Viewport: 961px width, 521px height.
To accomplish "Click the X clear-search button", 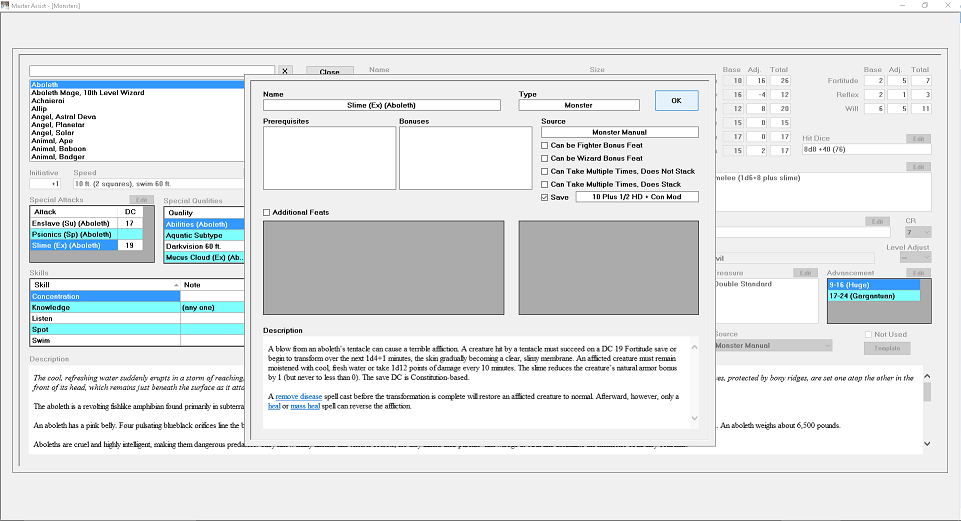I will pyautogui.click(x=285, y=70).
